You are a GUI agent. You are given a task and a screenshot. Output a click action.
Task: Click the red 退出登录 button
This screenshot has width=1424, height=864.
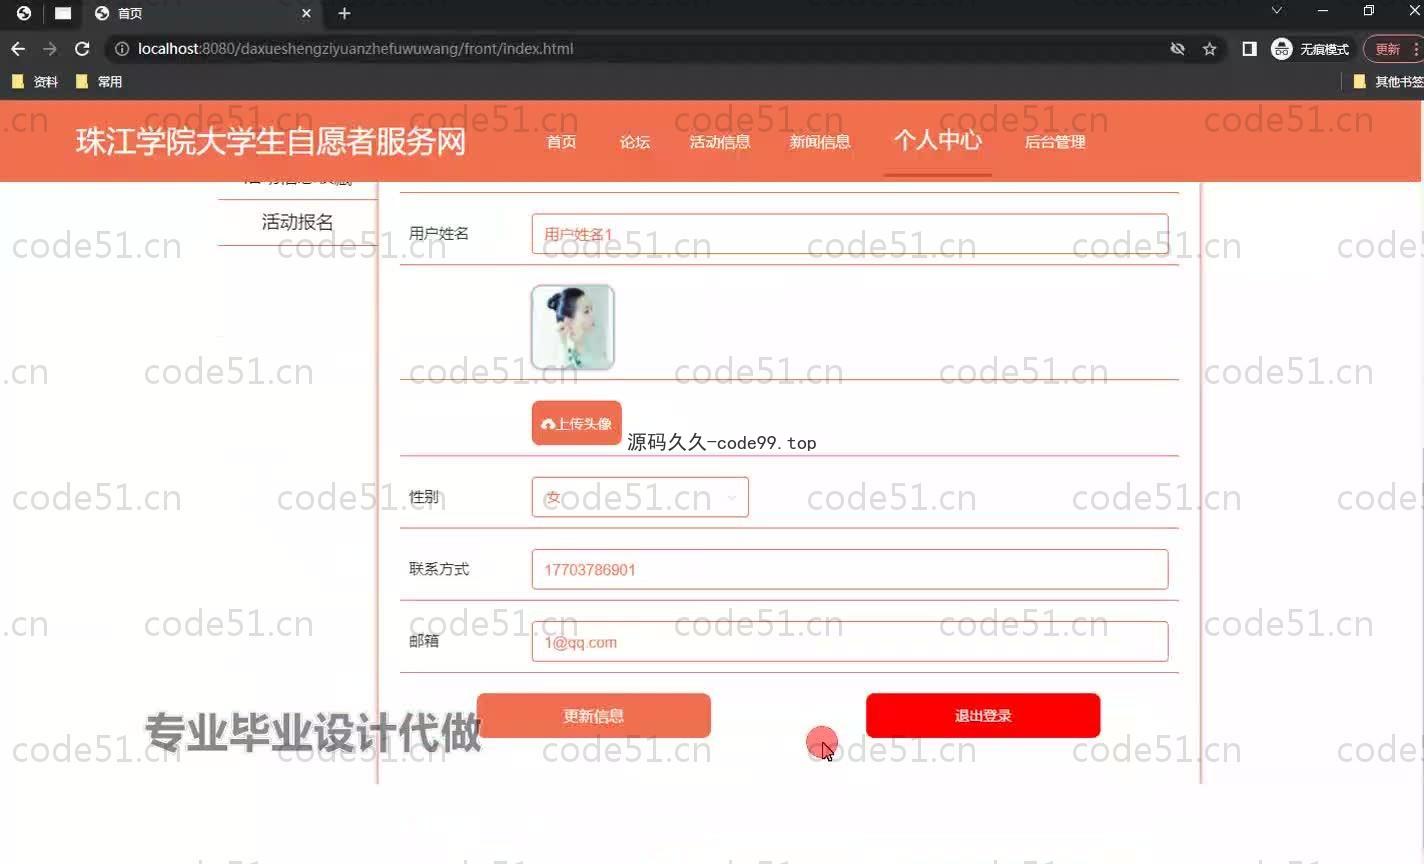(x=982, y=716)
